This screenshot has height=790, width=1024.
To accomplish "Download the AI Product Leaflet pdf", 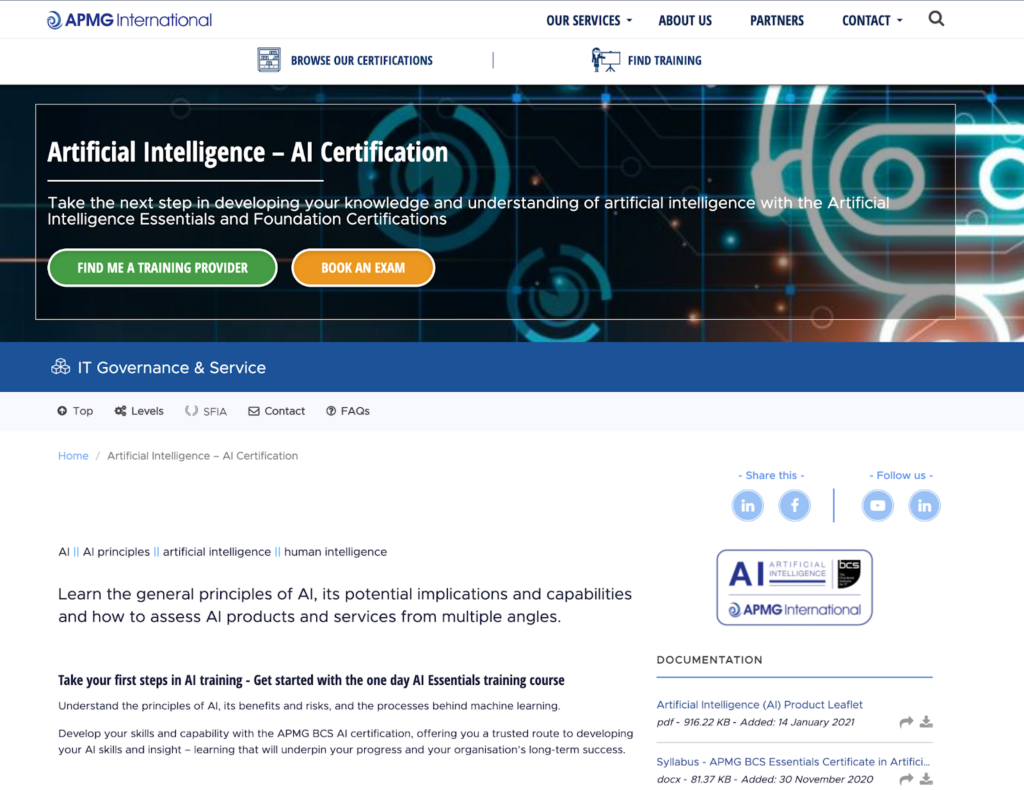I will 926,721.
